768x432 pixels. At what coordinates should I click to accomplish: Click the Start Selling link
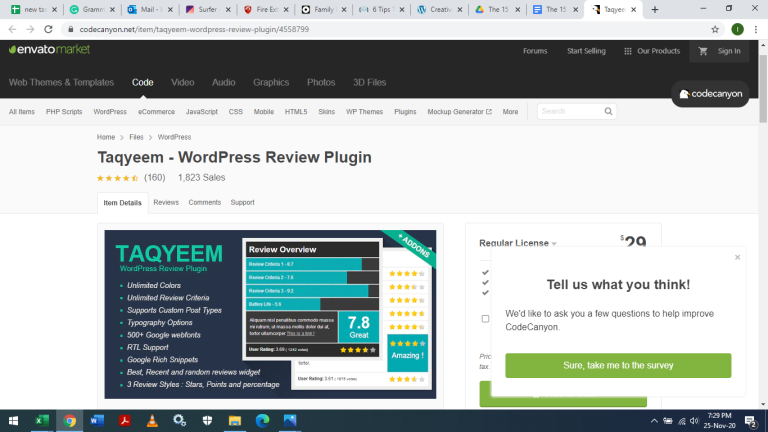pyautogui.click(x=586, y=51)
